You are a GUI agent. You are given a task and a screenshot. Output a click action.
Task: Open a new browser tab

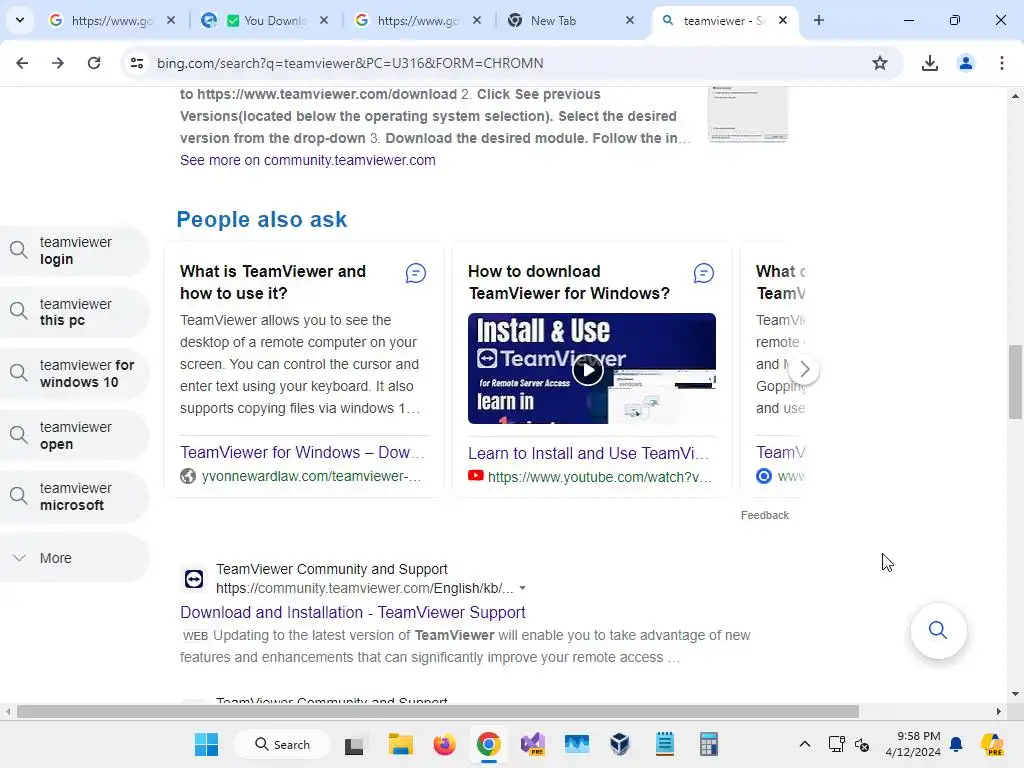coord(819,20)
